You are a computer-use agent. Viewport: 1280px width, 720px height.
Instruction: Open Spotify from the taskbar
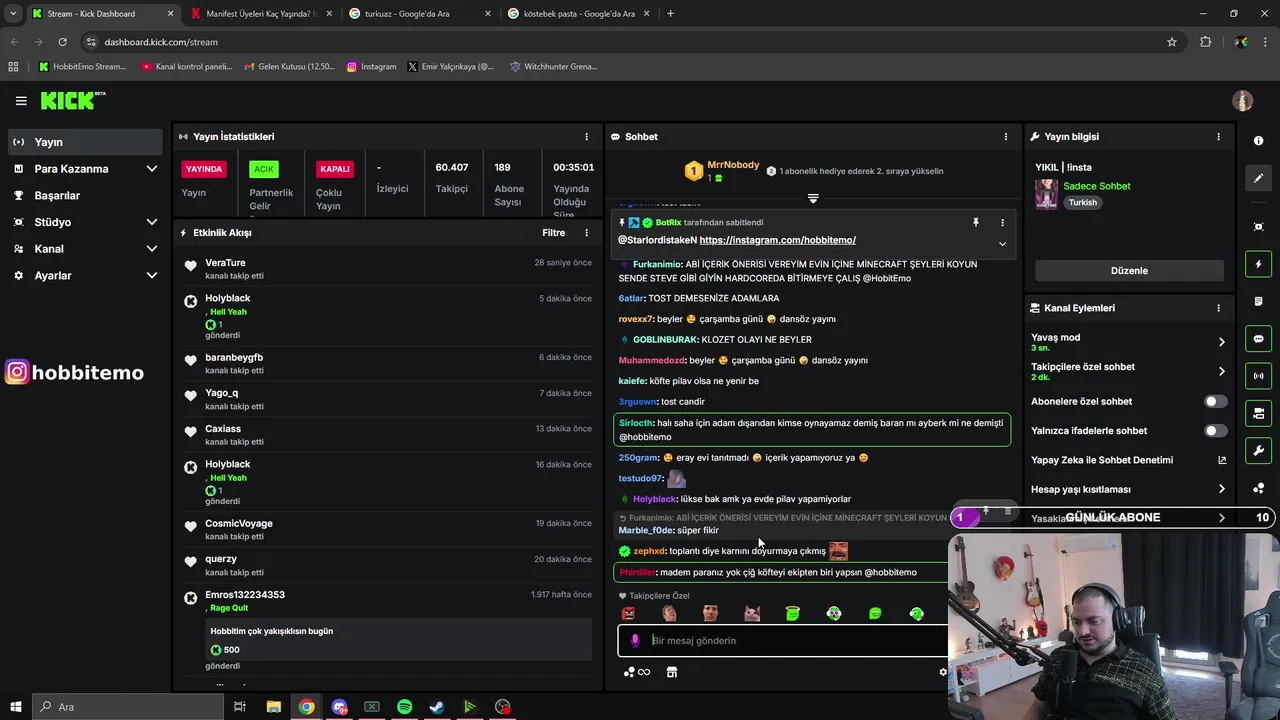click(x=404, y=707)
